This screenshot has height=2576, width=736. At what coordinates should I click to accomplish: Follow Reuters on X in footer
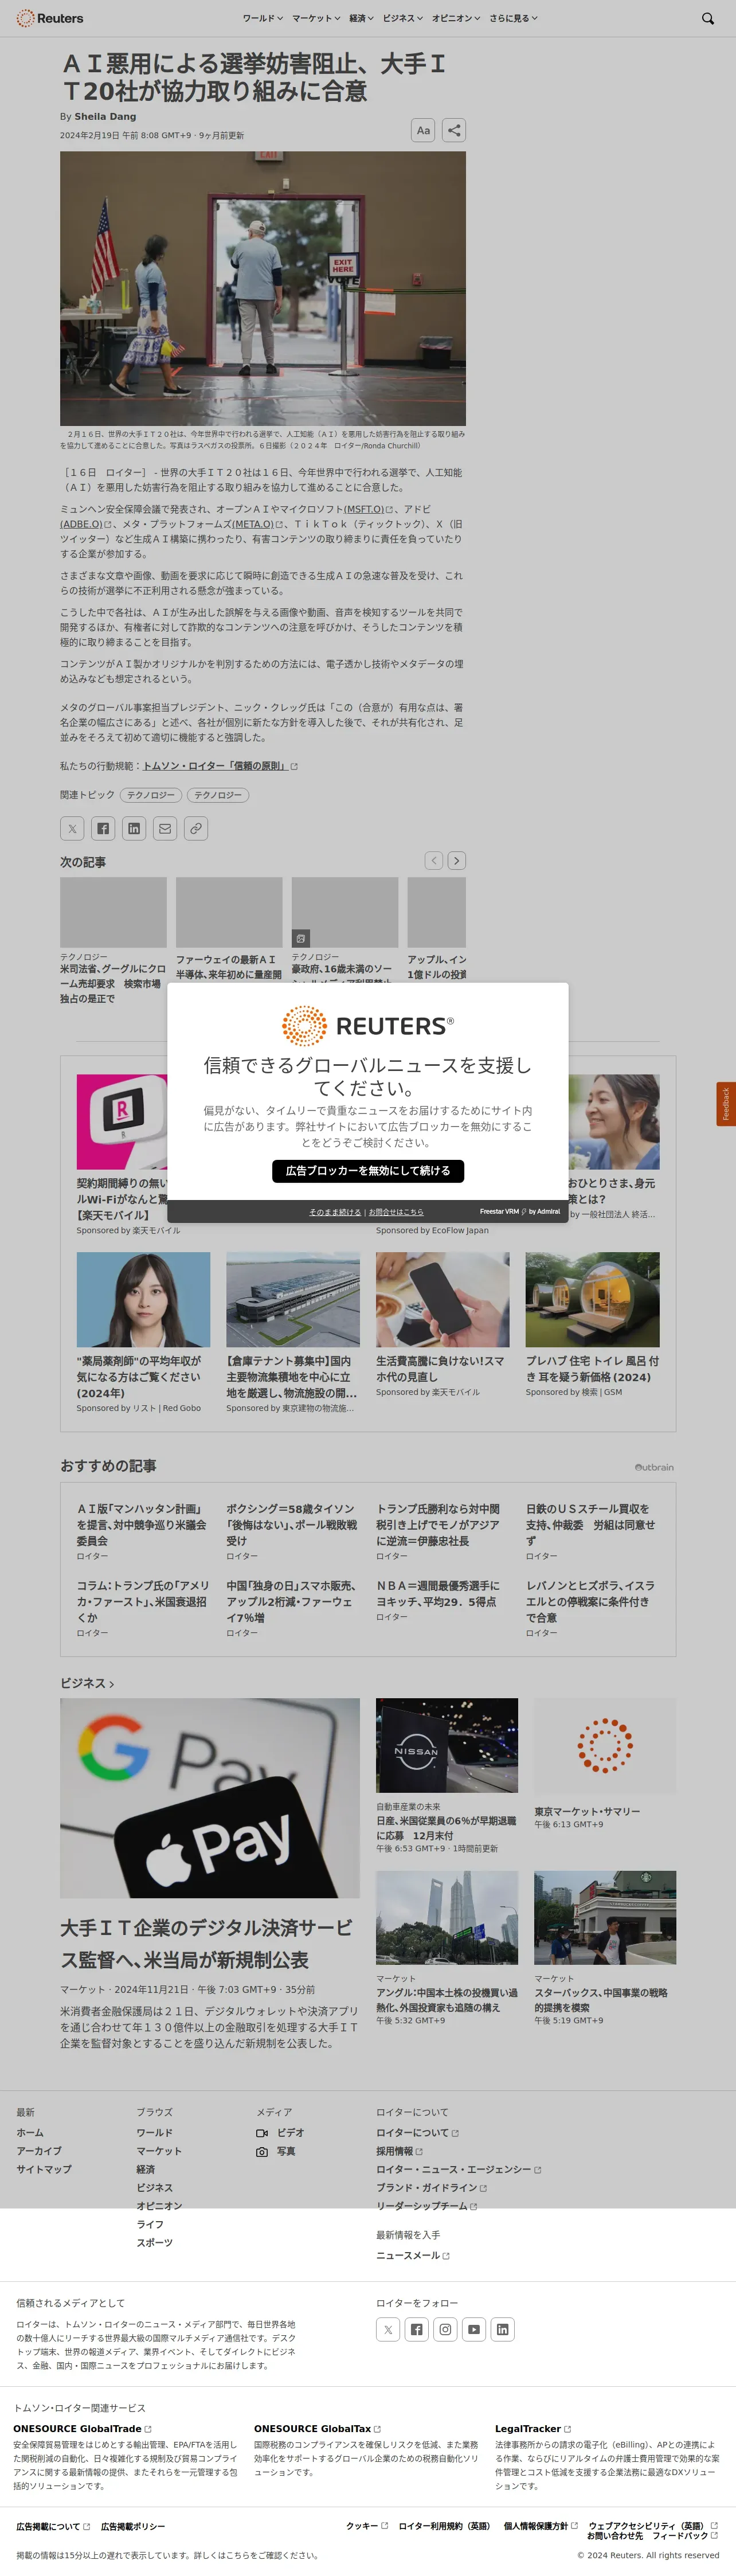click(x=388, y=2329)
